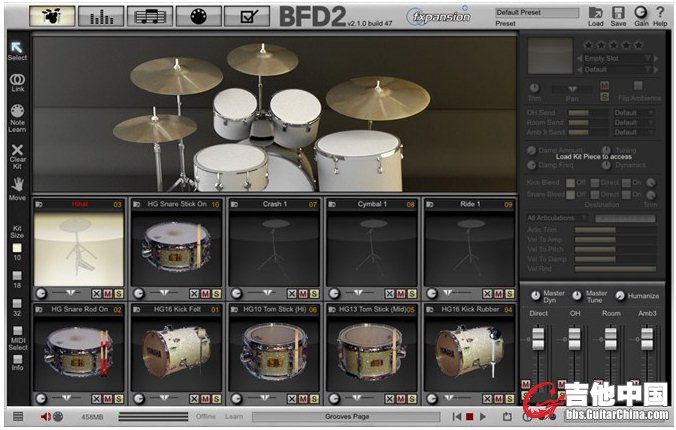Viewport: 676px width, 430px height.
Task: Click the Master Dyn knob
Action: click(535, 295)
